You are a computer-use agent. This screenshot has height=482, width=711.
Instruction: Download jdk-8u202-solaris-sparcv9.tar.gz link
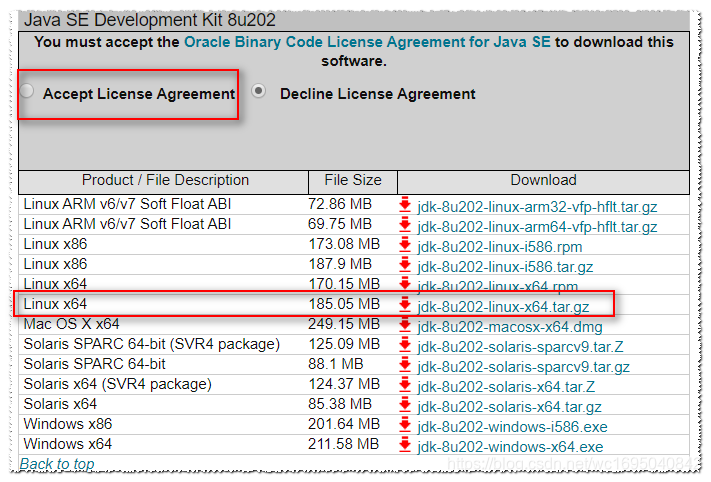coord(523,367)
